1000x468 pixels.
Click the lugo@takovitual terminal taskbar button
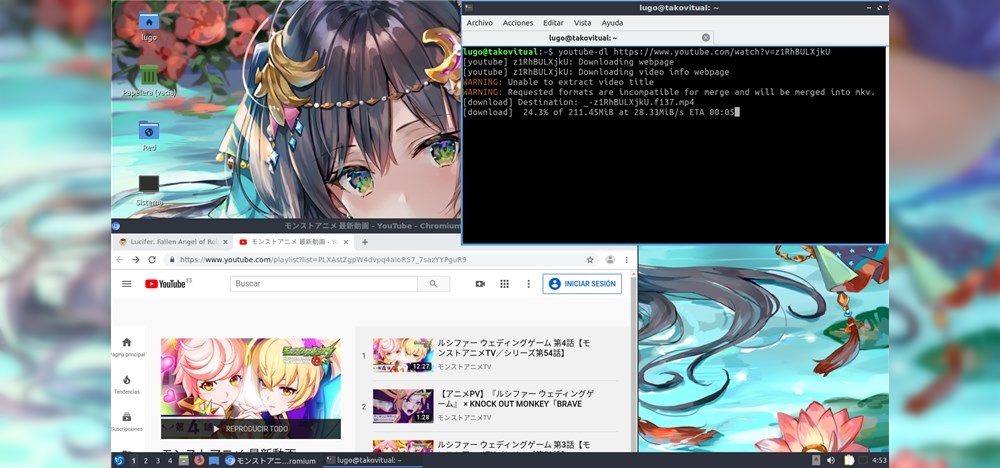pyautogui.click(x=372, y=460)
